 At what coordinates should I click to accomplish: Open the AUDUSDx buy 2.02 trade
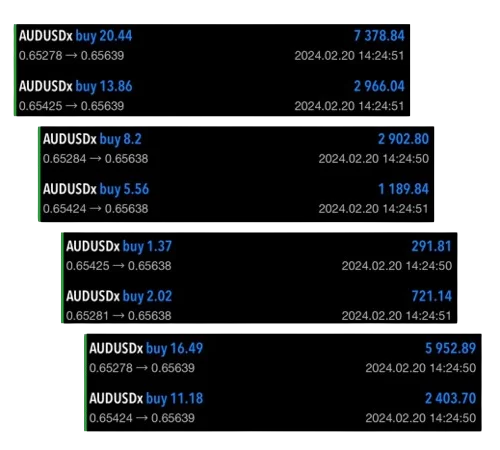259,306
